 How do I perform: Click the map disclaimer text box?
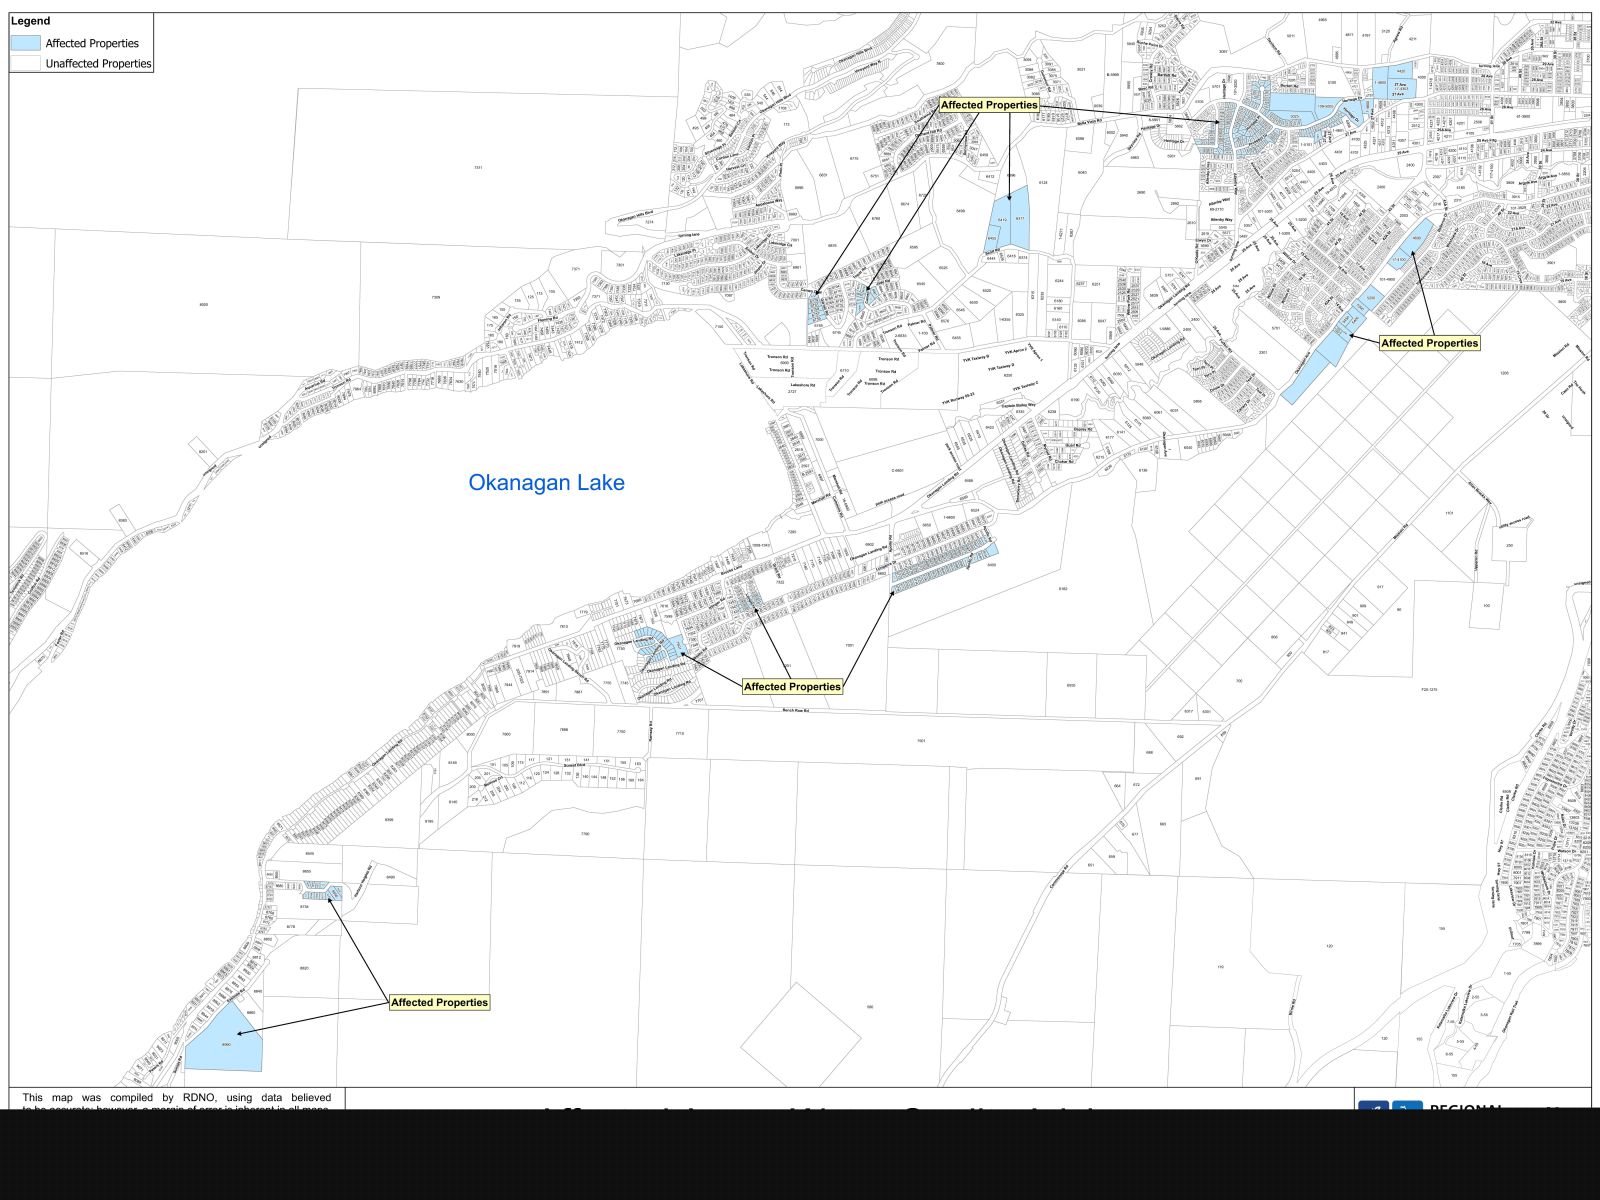(176, 1099)
